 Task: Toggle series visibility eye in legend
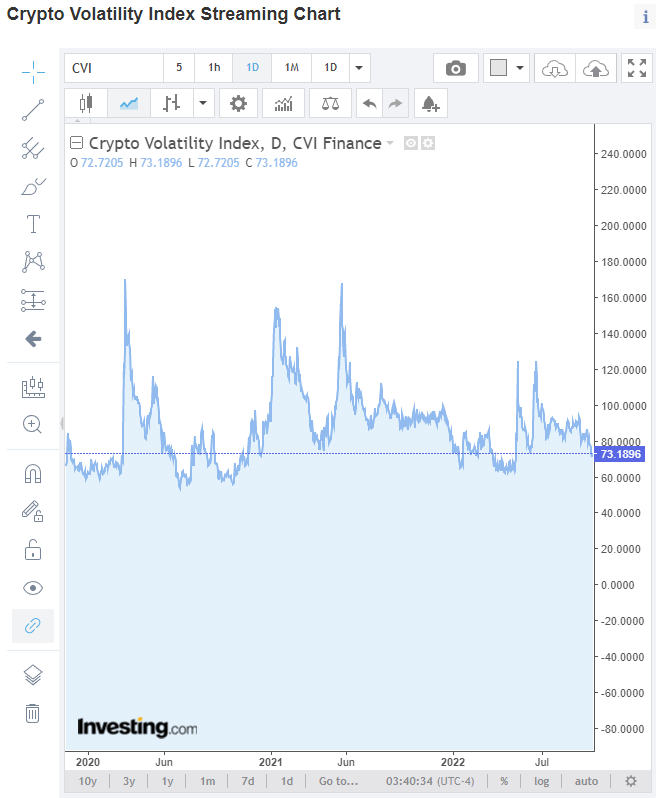[411, 143]
